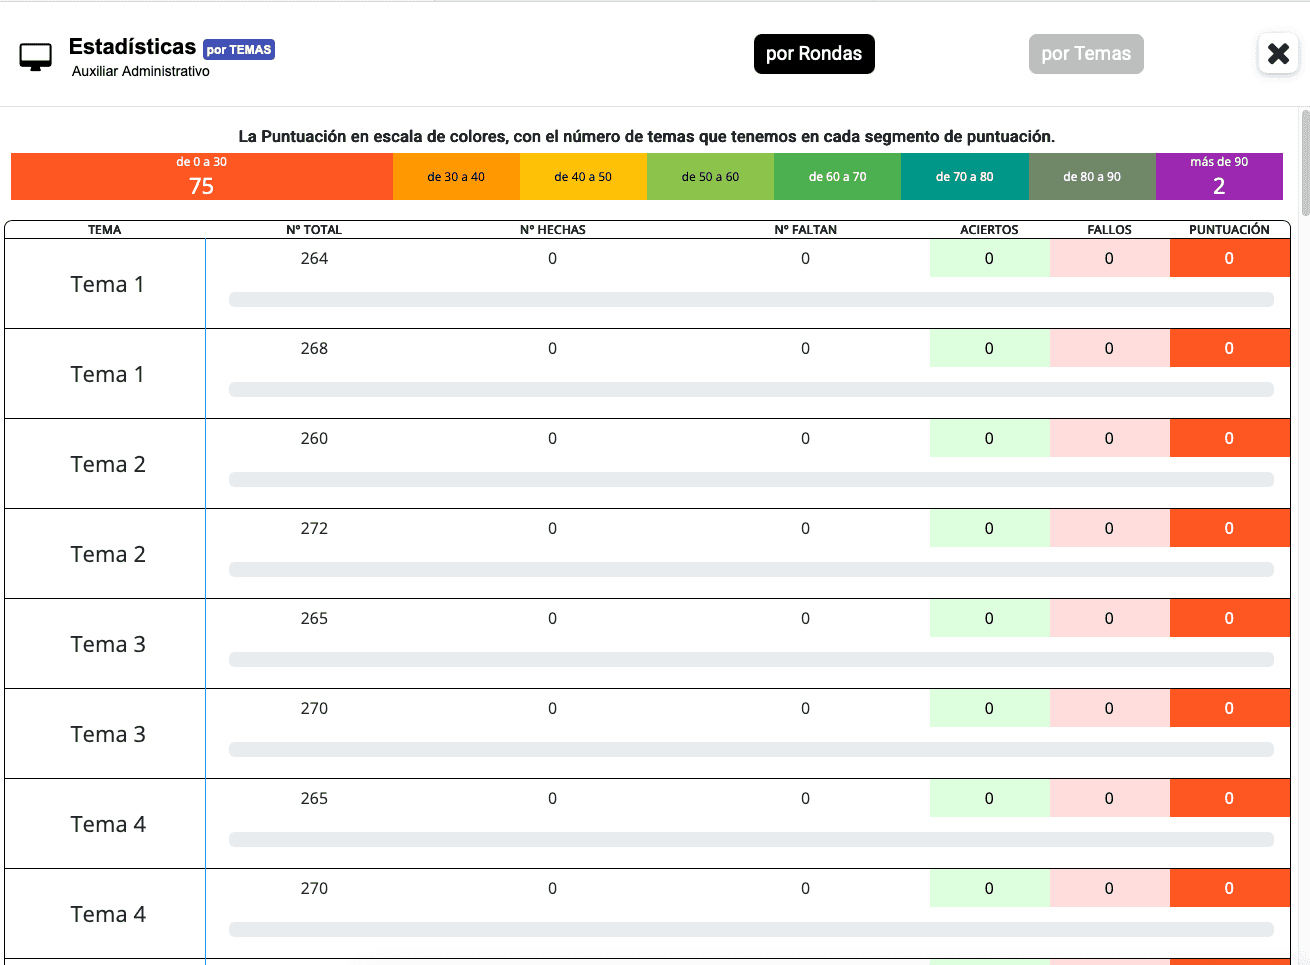Pick the yellow "de 40 a 50" segment
This screenshot has width=1310, height=965.
pos(583,177)
